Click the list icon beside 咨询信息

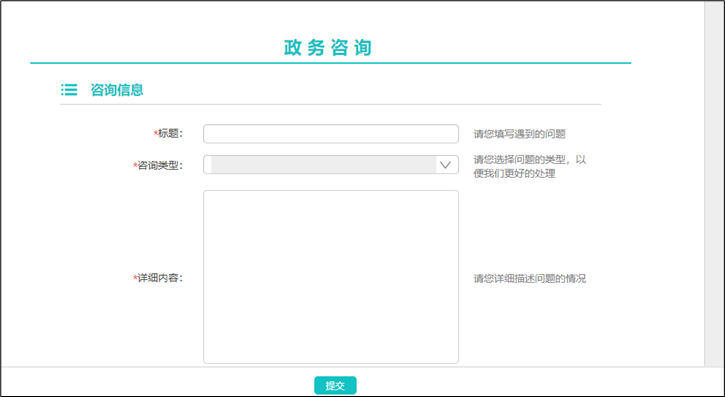(69, 90)
